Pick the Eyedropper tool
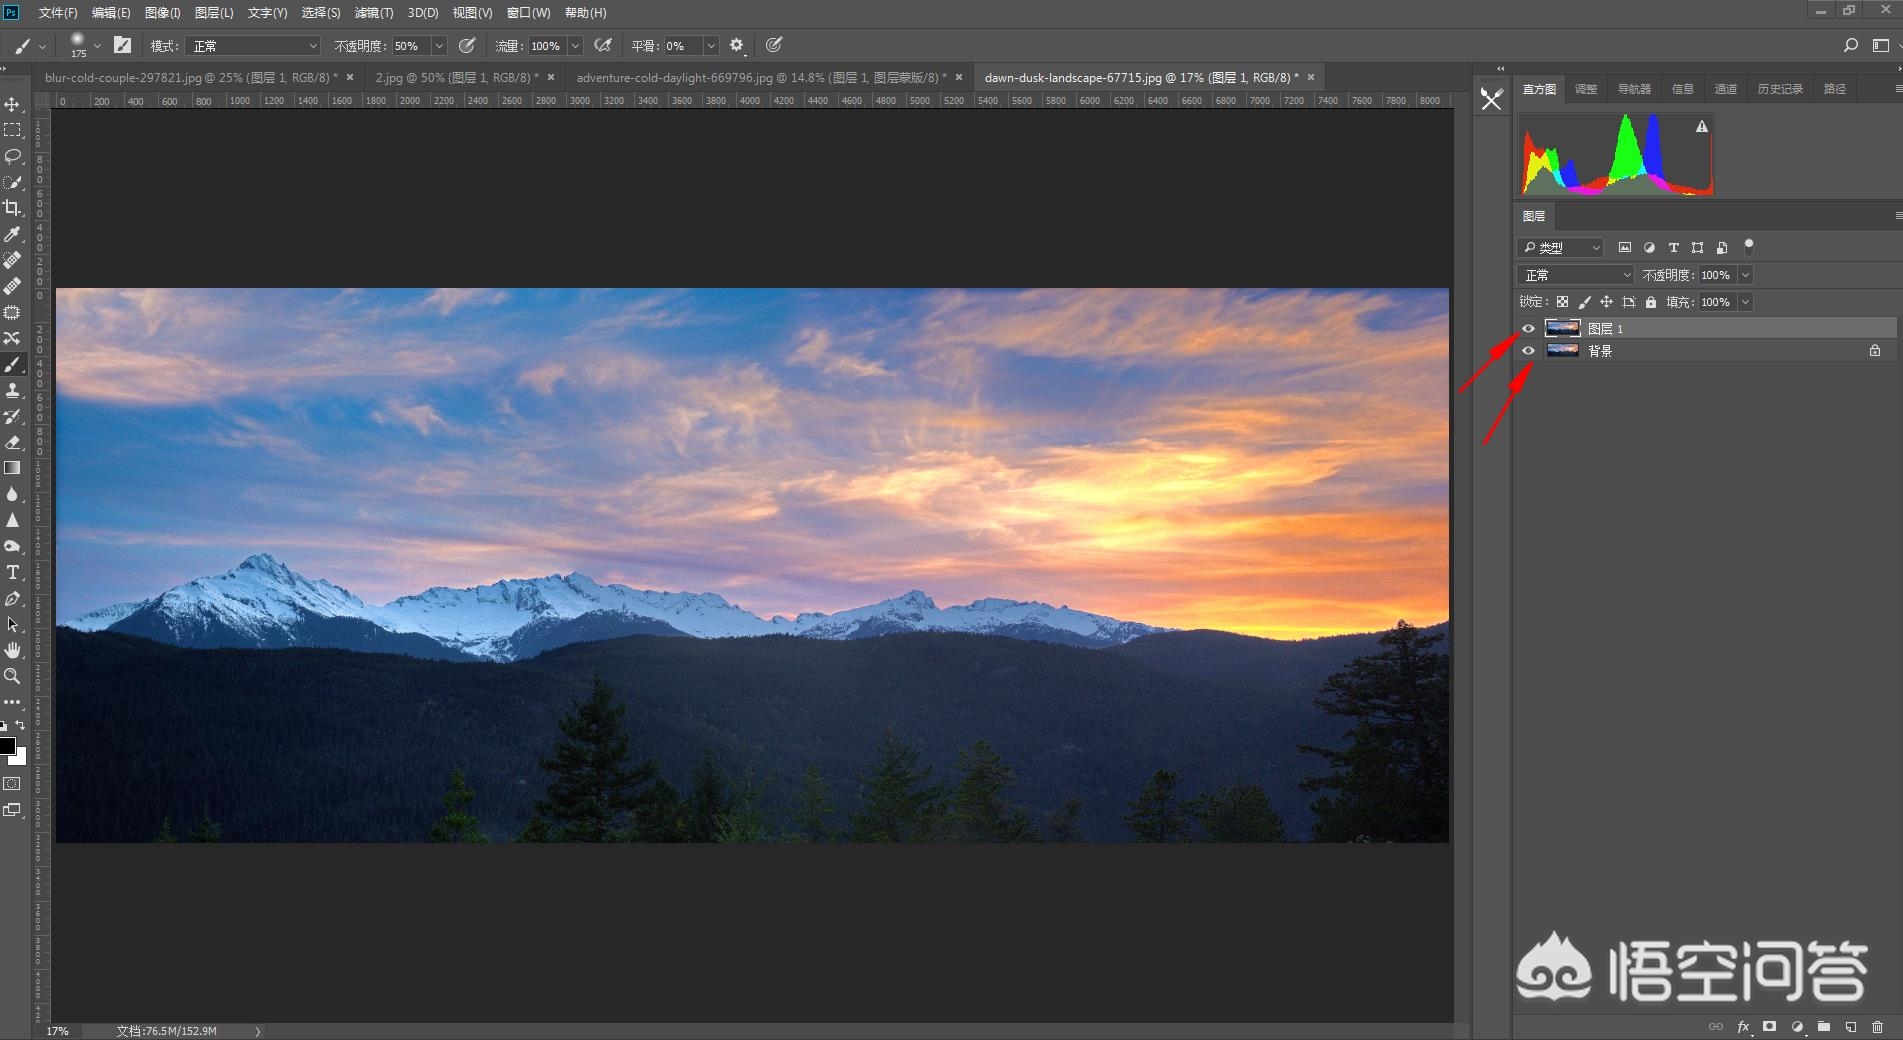1903x1040 pixels. [x=12, y=234]
